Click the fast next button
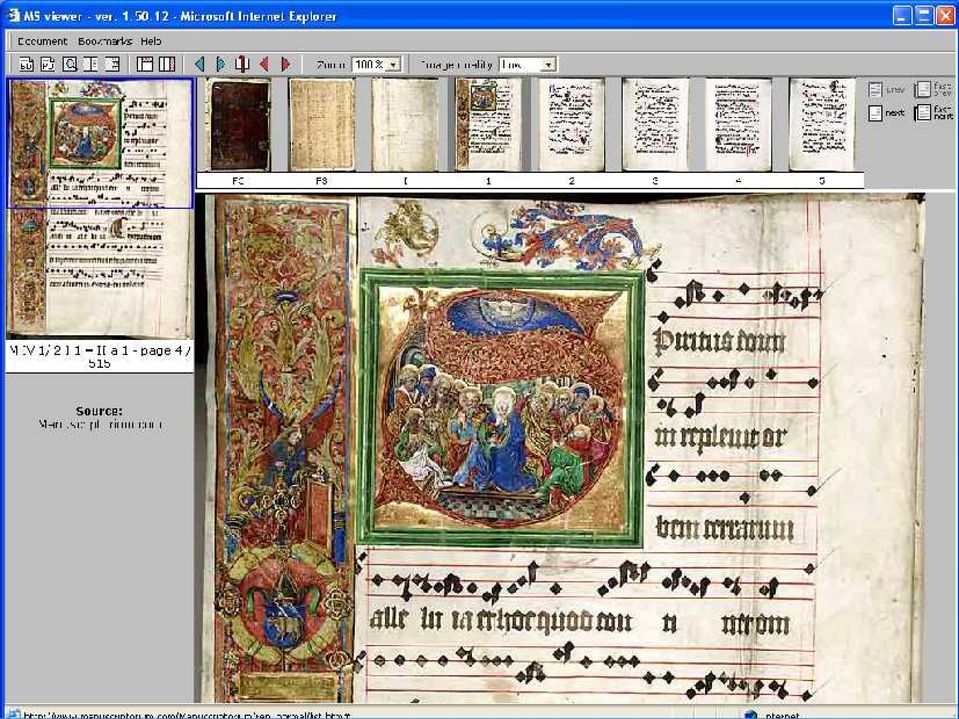This screenshot has height=719, width=959. pos(934,113)
